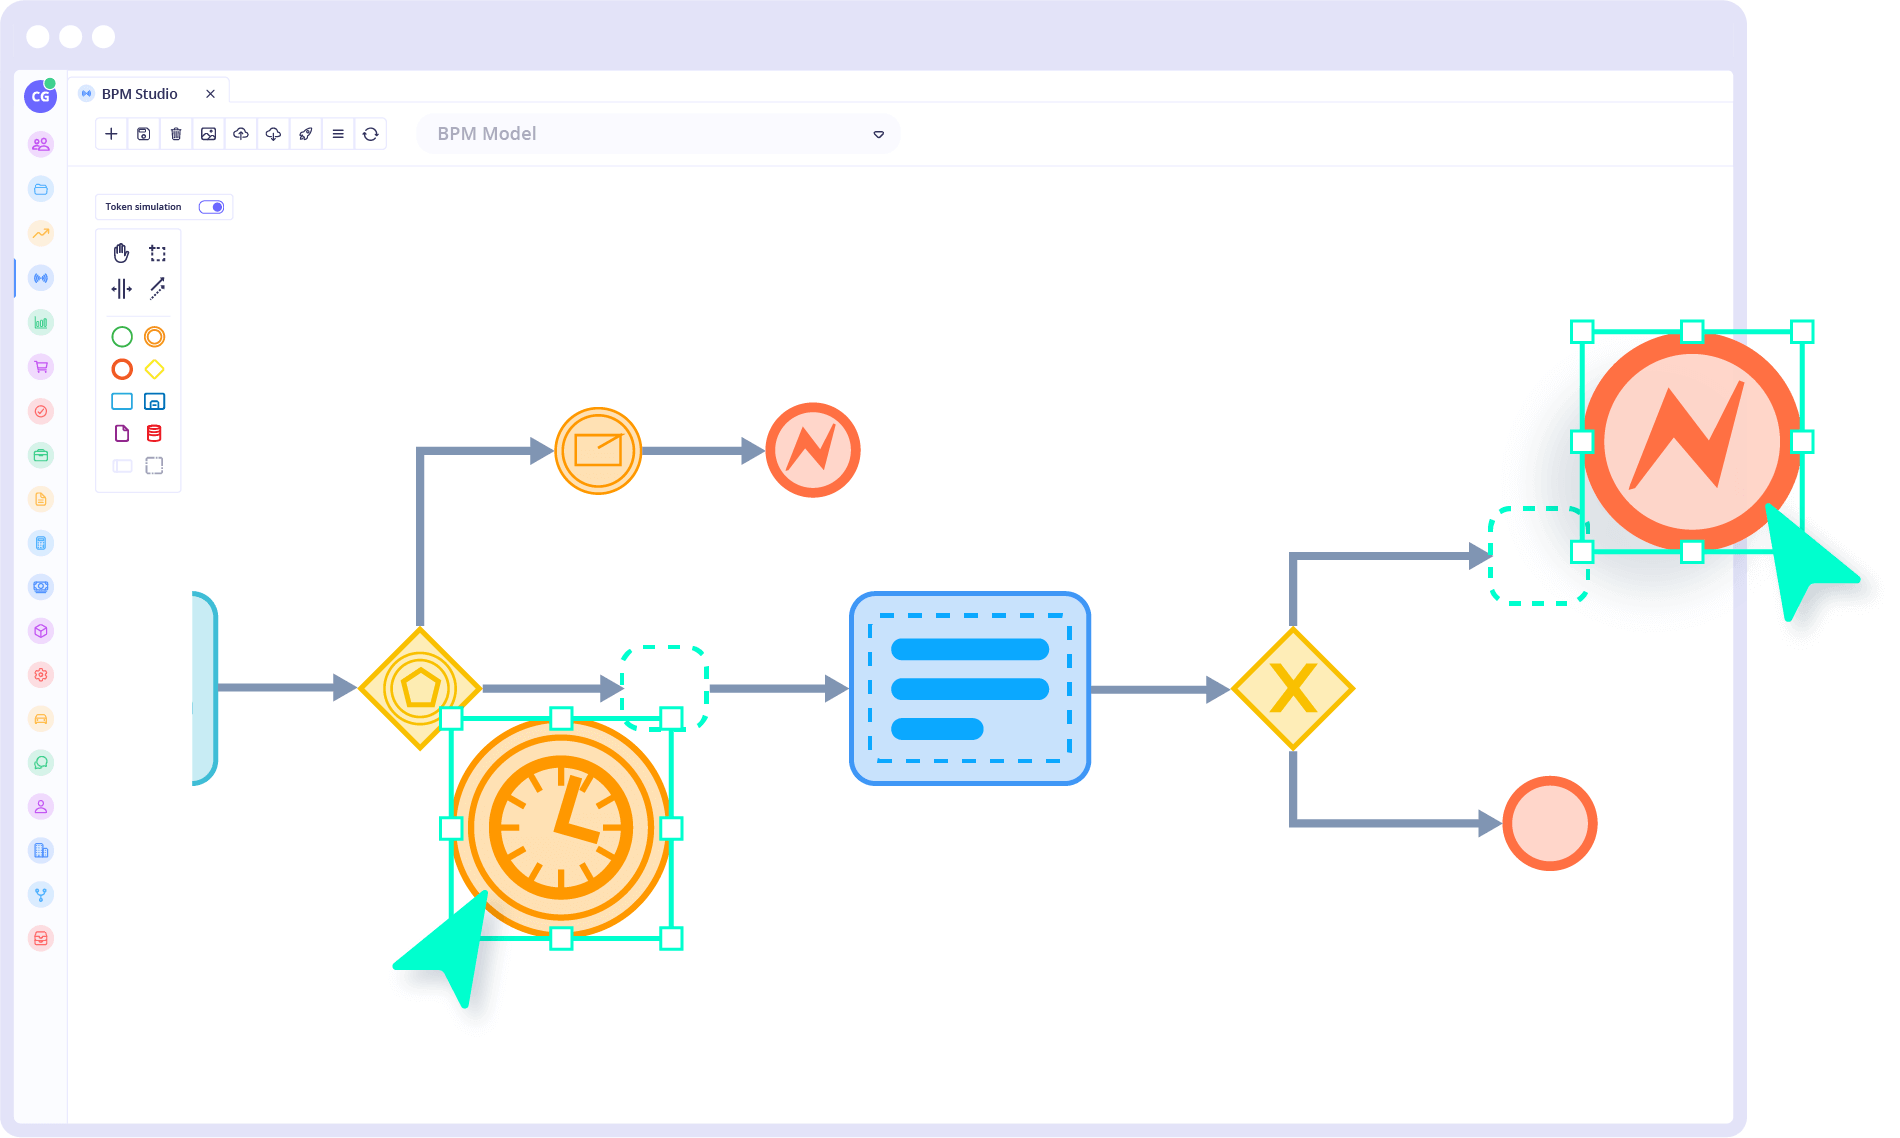The height and width of the screenshot is (1138, 1900).
Task: Select the event-based gateway with pentagon
Action: (420, 688)
